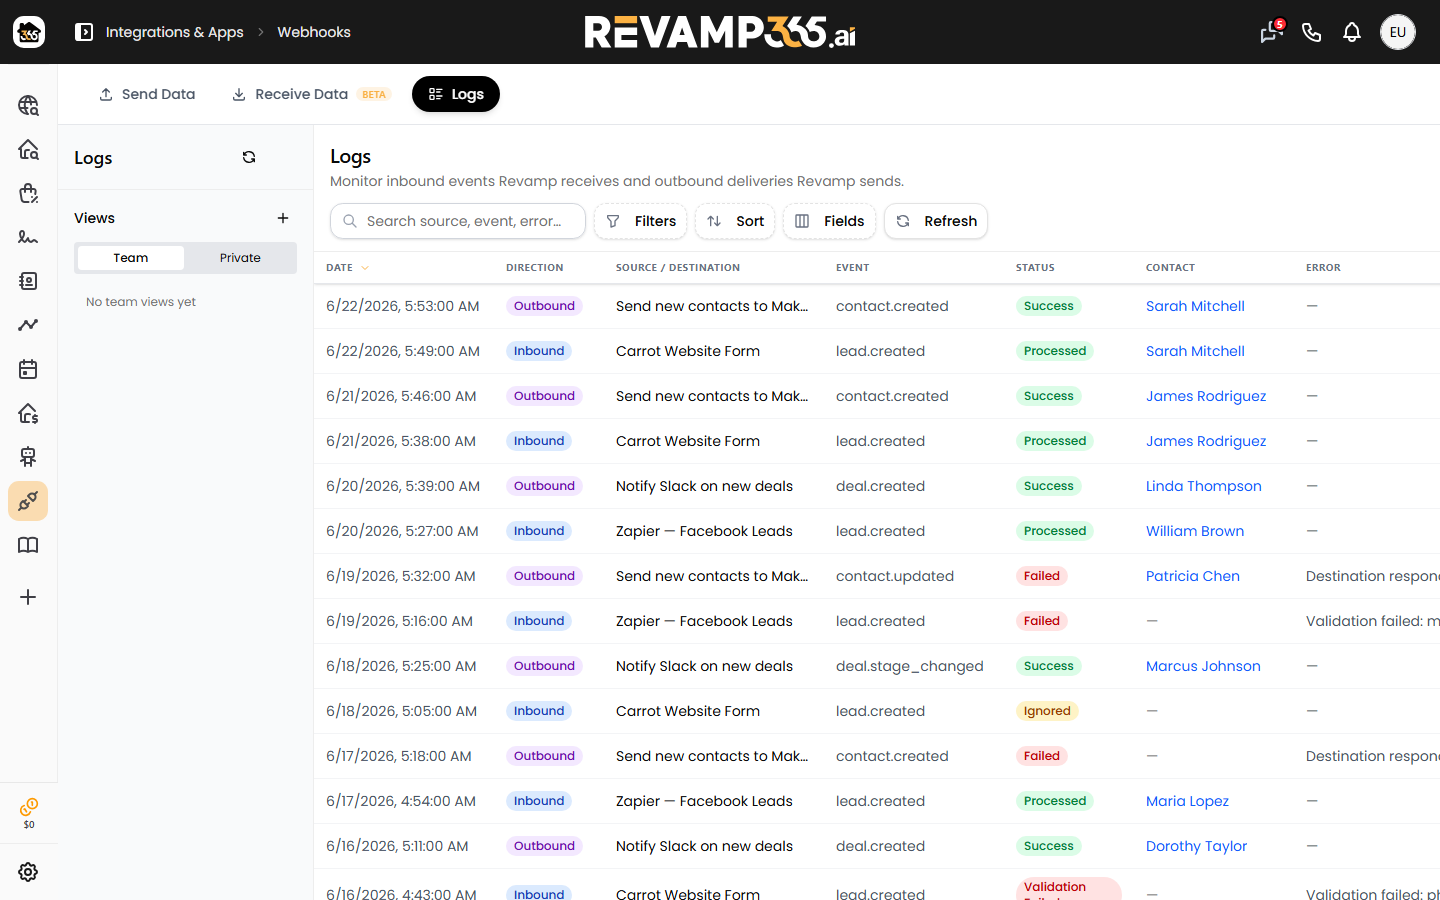Open the Revamp365 home logo icon

[x=29, y=32]
